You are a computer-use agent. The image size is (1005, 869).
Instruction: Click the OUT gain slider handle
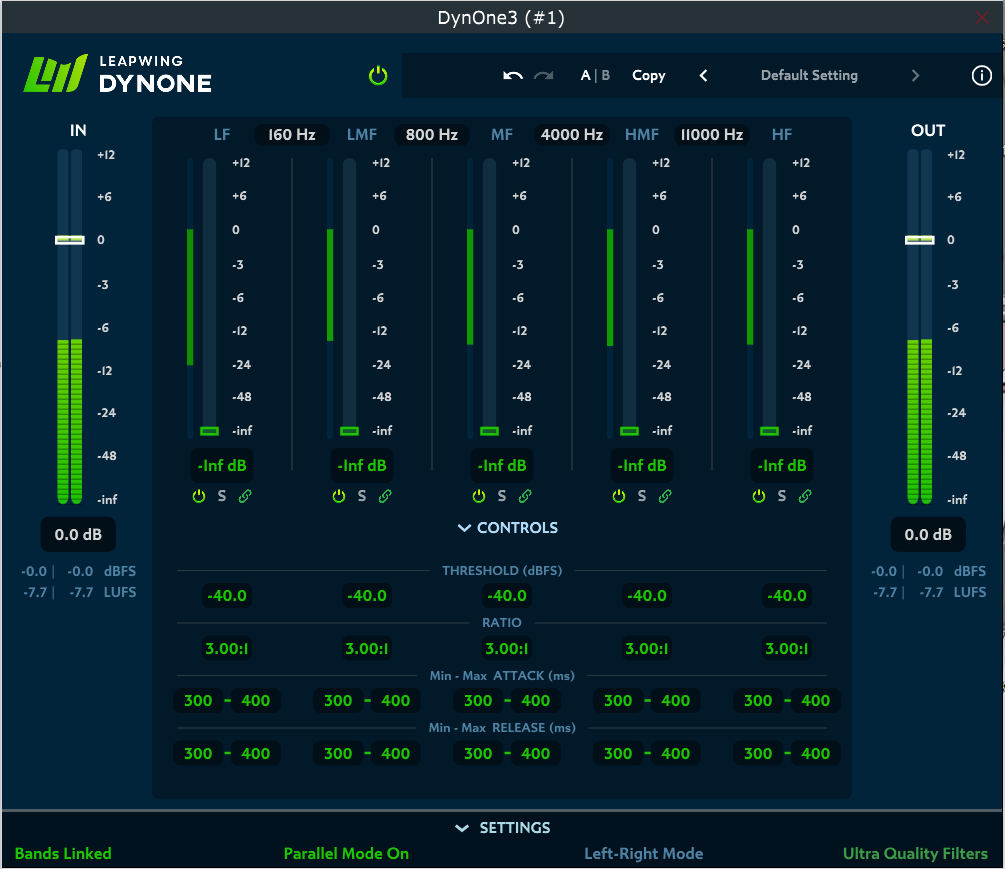(919, 240)
